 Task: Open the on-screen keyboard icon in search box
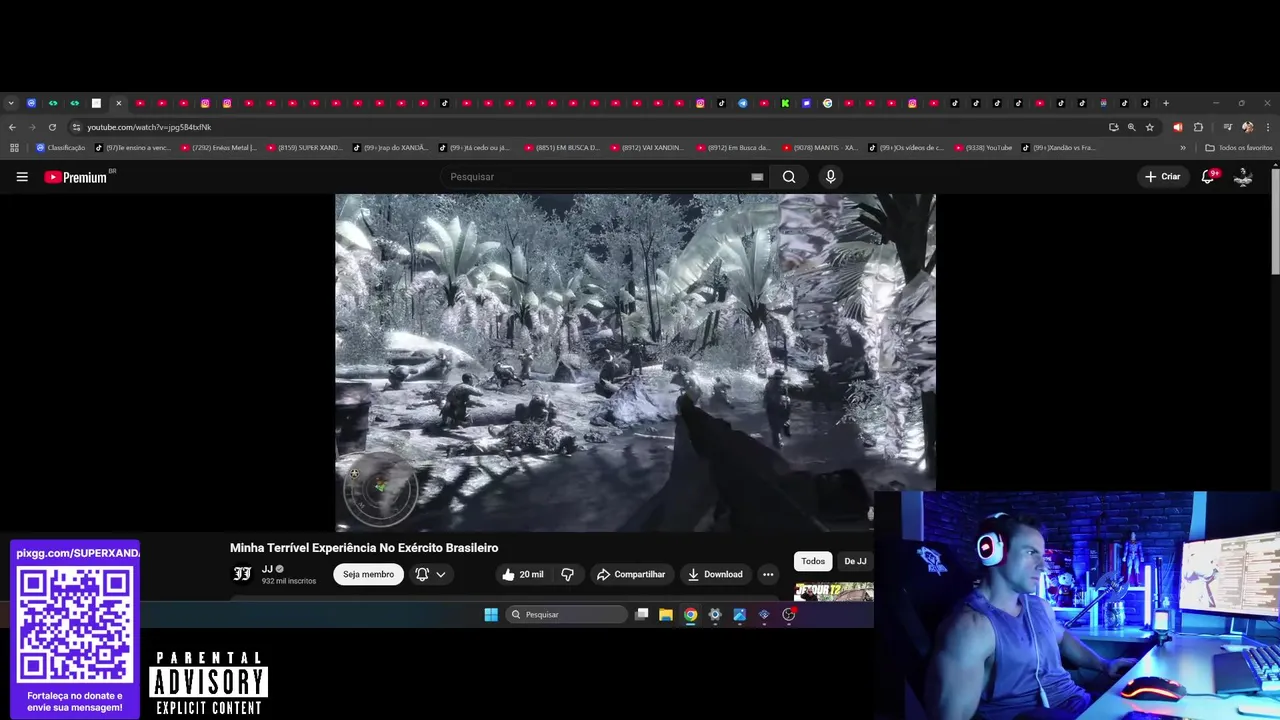pyautogui.click(x=757, y=177)
